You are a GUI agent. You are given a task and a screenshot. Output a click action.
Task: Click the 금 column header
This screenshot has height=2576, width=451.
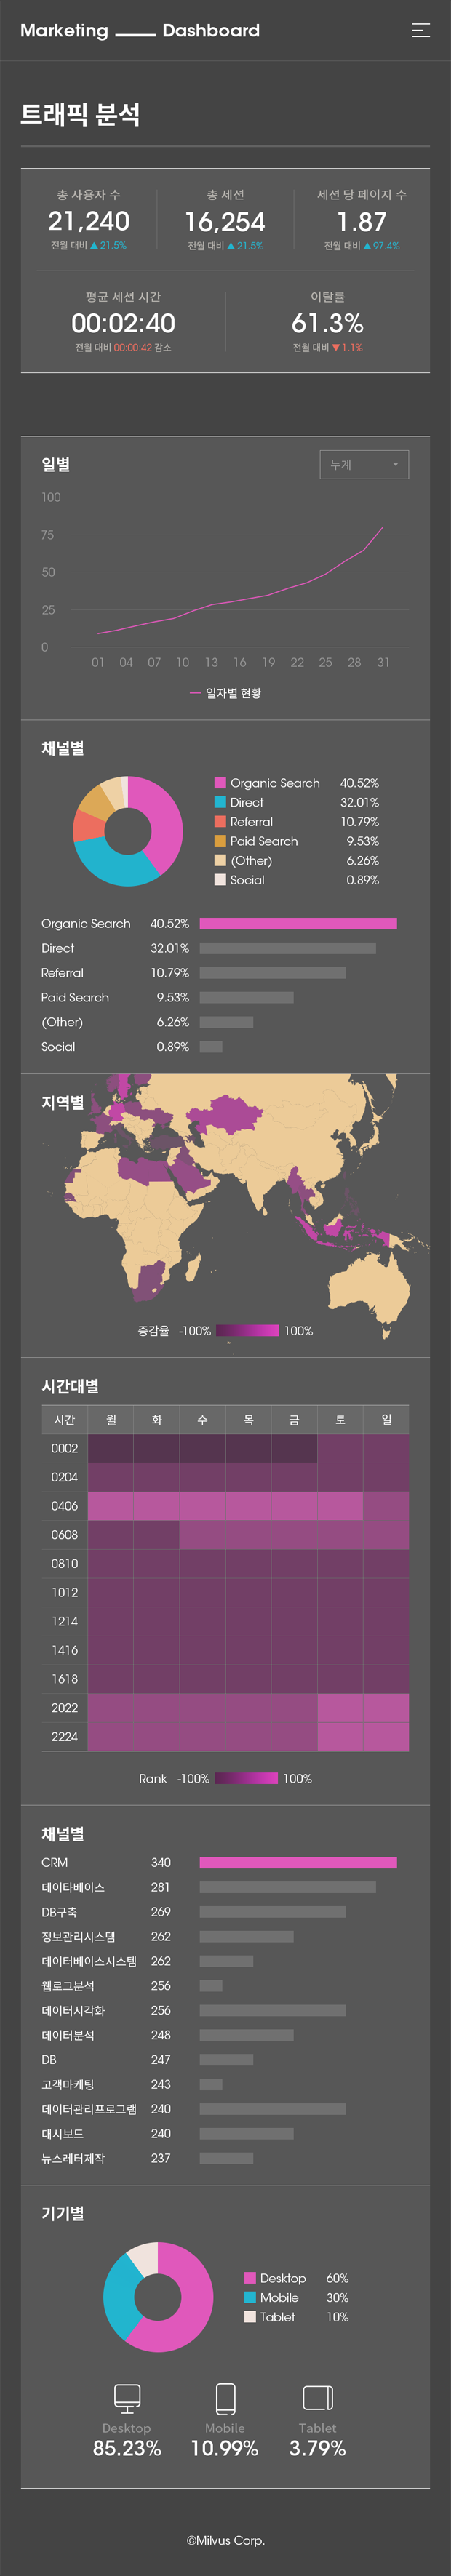coord(294,1420)
